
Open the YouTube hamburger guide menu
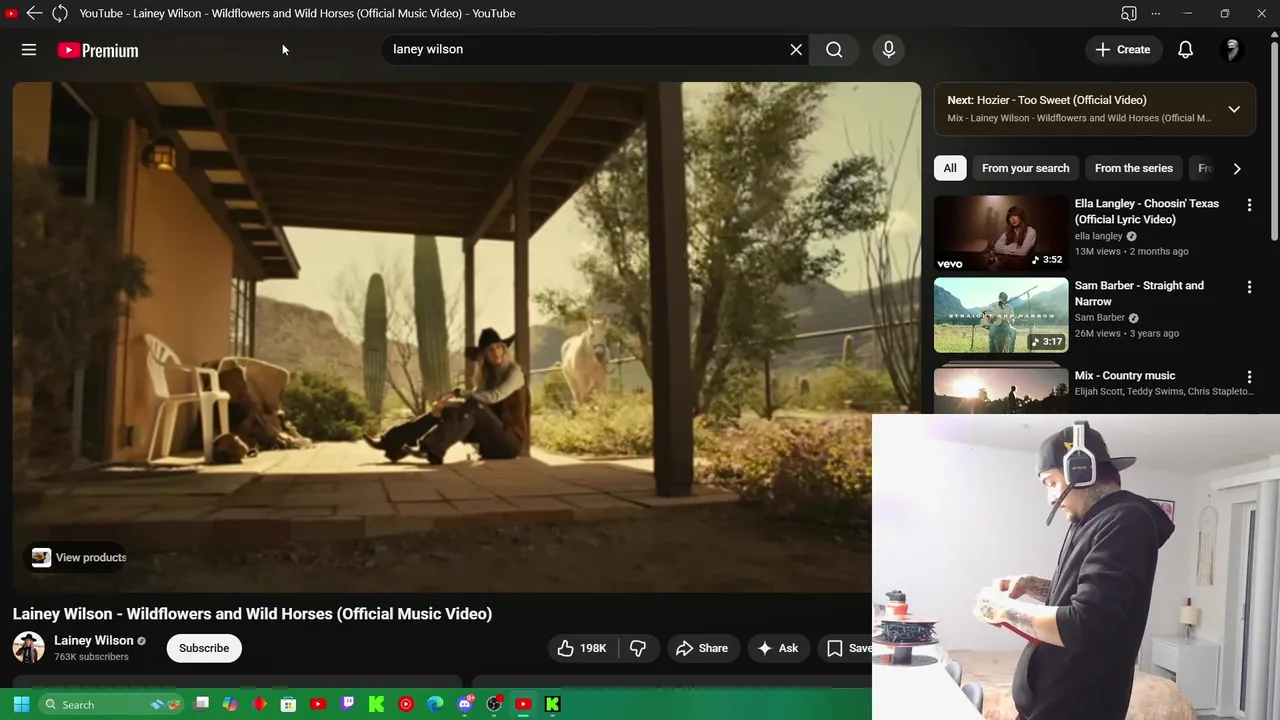click(x=29, y=50)
